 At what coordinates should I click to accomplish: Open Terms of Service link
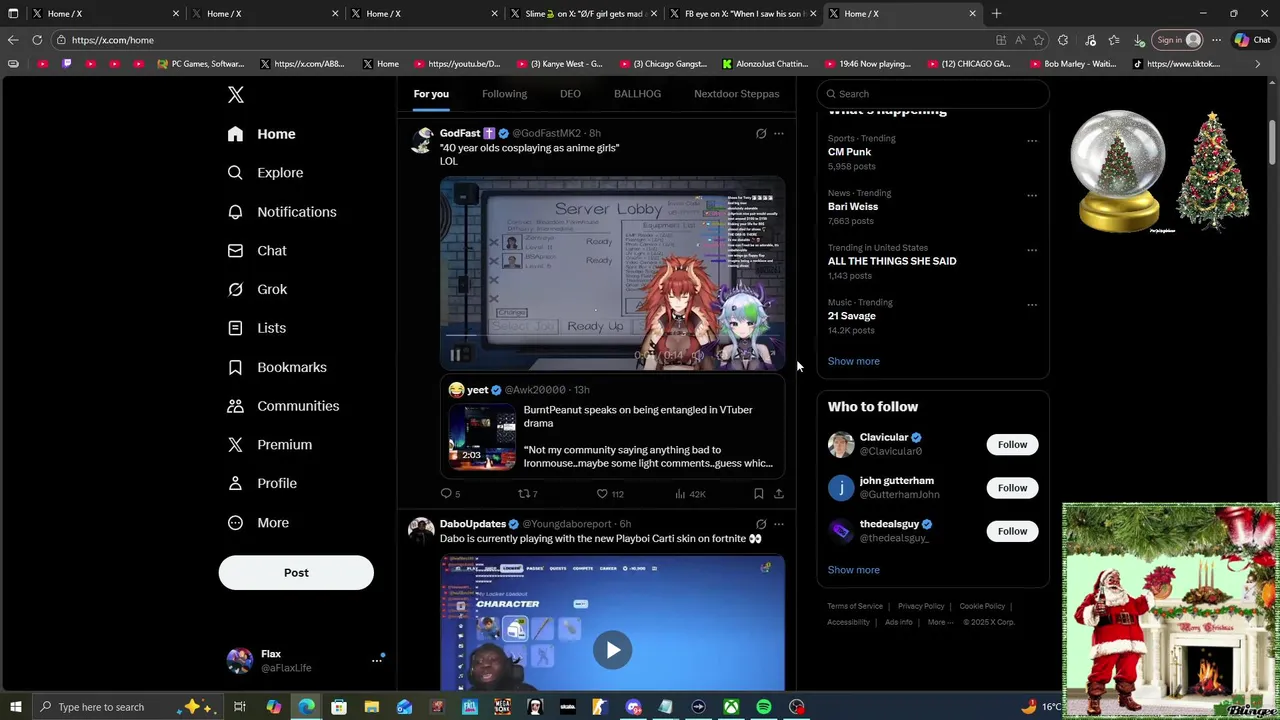pos(855,606)
